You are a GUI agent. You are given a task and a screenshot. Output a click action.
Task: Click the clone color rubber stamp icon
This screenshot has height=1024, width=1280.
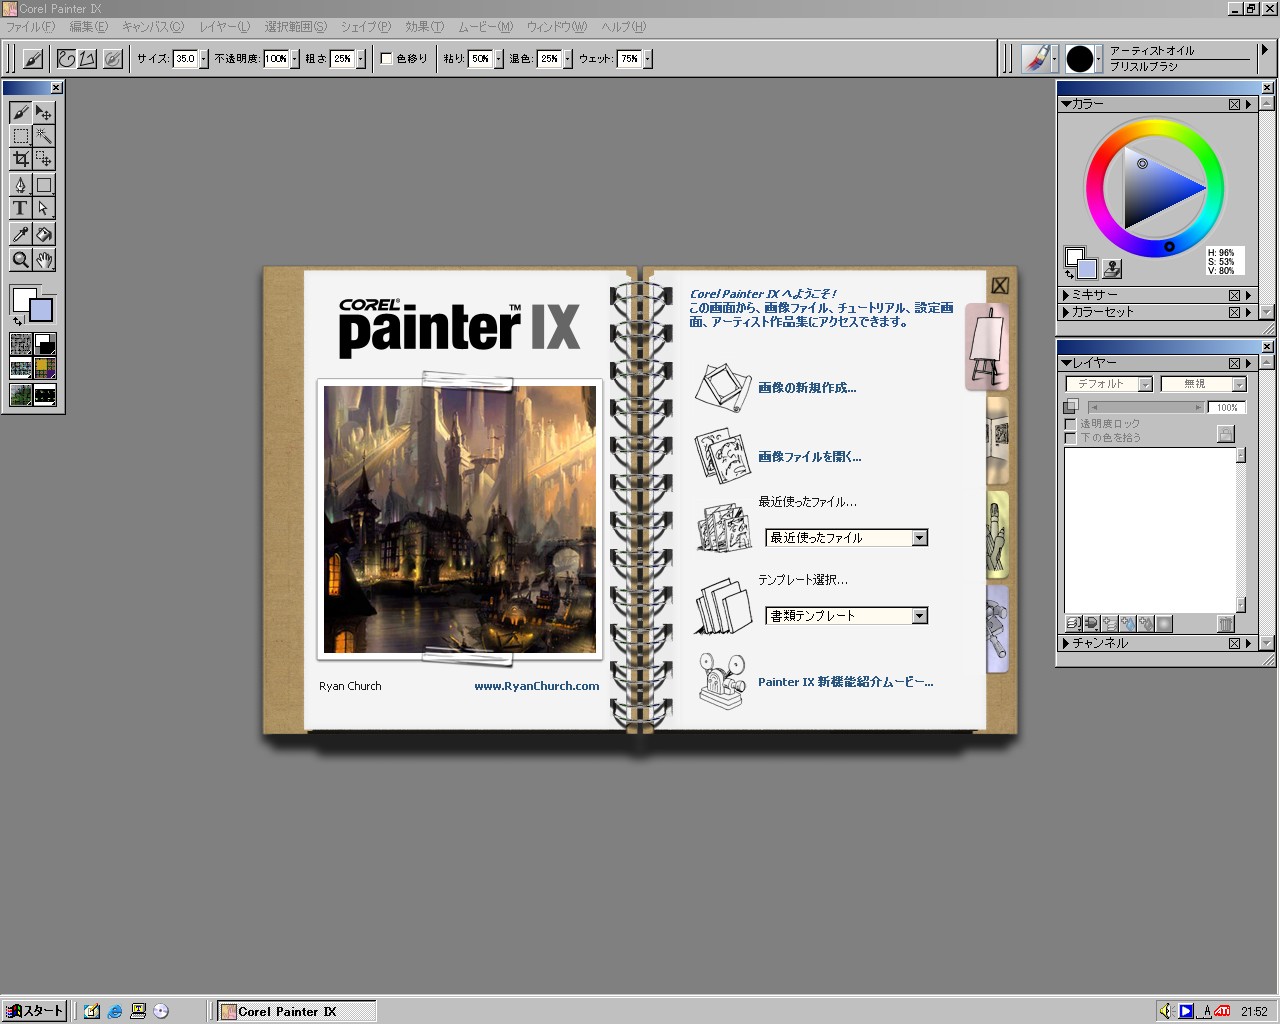click(1112, 269)
